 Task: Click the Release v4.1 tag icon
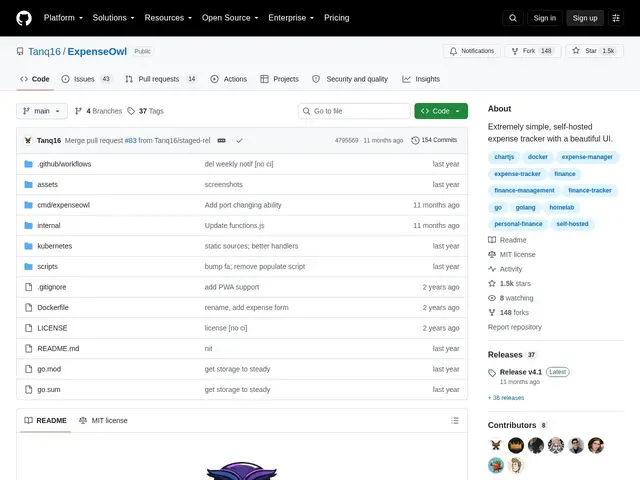pyautogui.click(x=492, y=373)
